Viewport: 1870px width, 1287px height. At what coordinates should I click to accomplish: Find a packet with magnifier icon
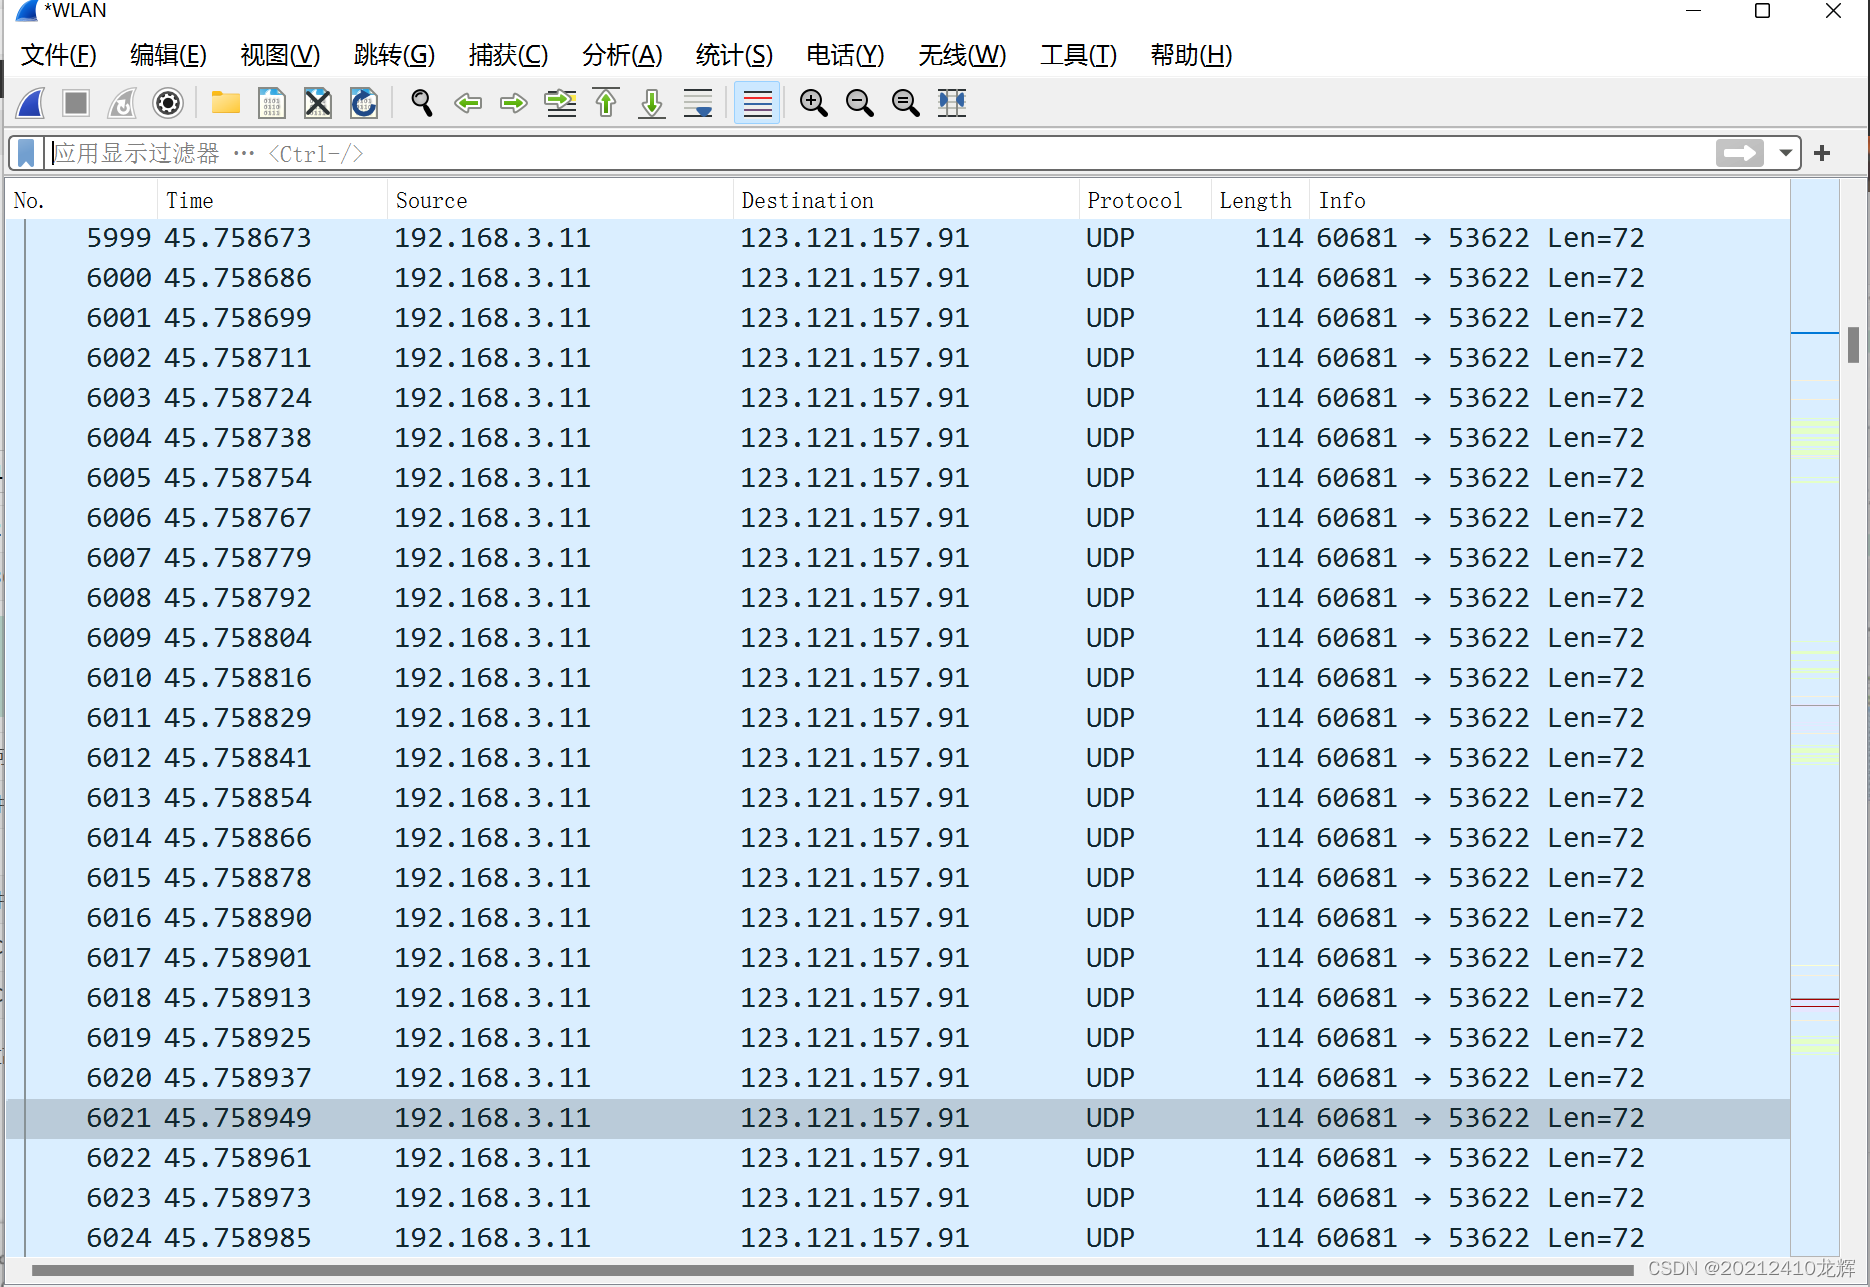point(422,103)
